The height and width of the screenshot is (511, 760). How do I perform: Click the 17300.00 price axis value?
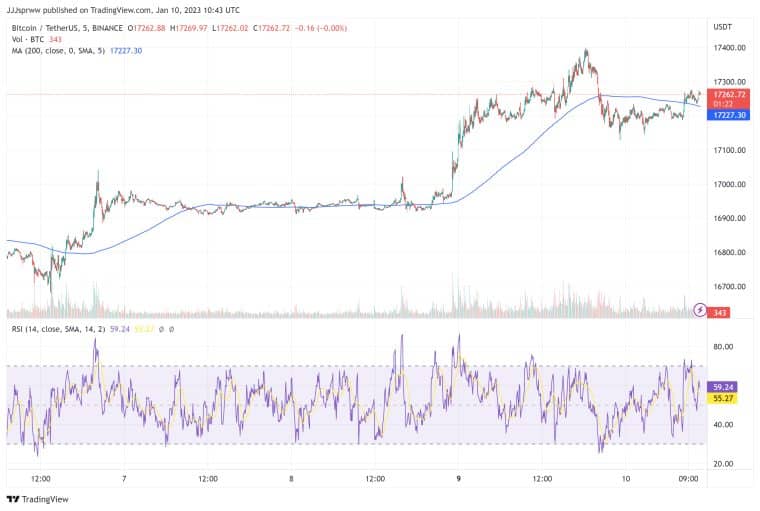[729, 82]
